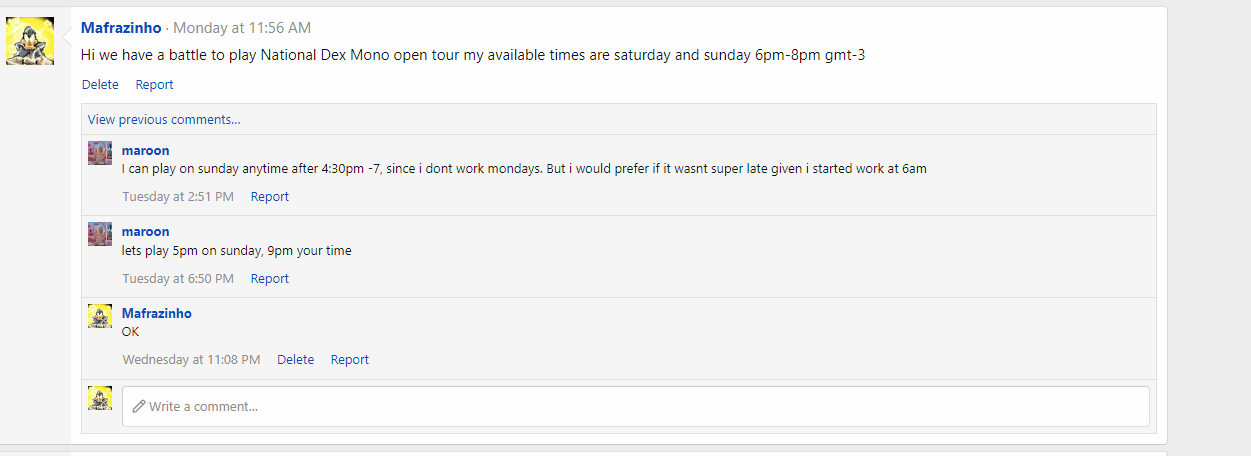The image size is (1251, 456).
Task: Click the Tuesday at 2:51 PM timestamp
Action: coord(178,197)
